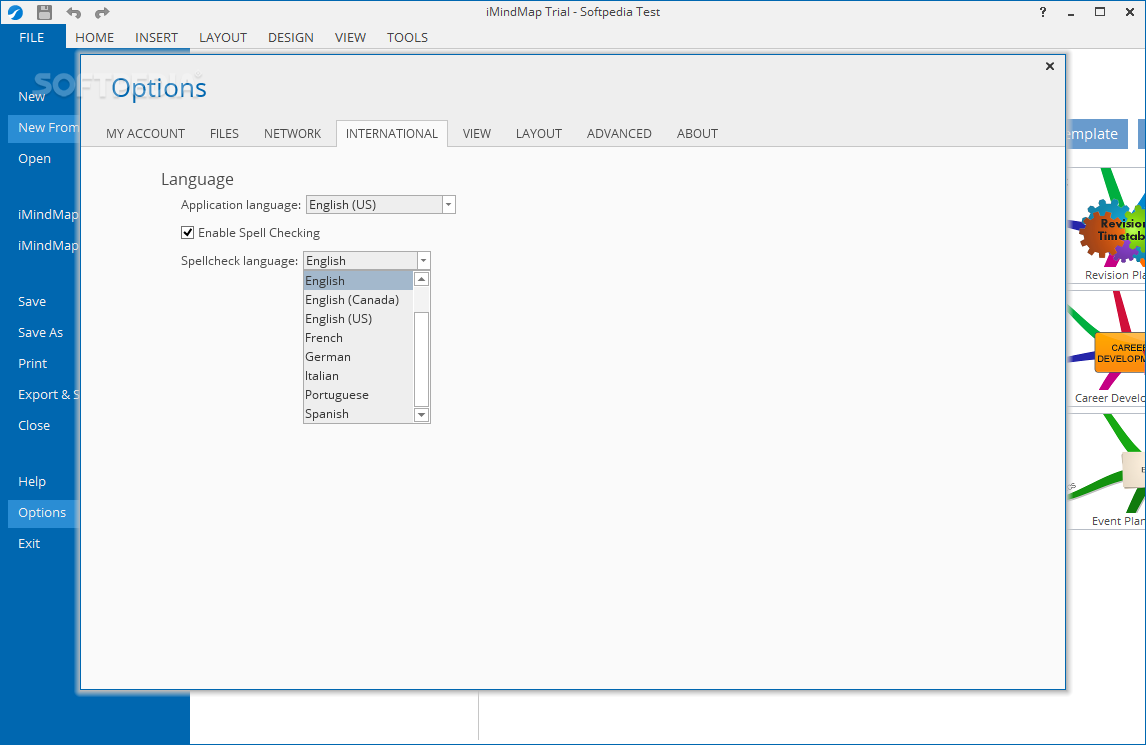Open Help via the question mark icon
1146x745 pixels.
[x=1043, y=12]
